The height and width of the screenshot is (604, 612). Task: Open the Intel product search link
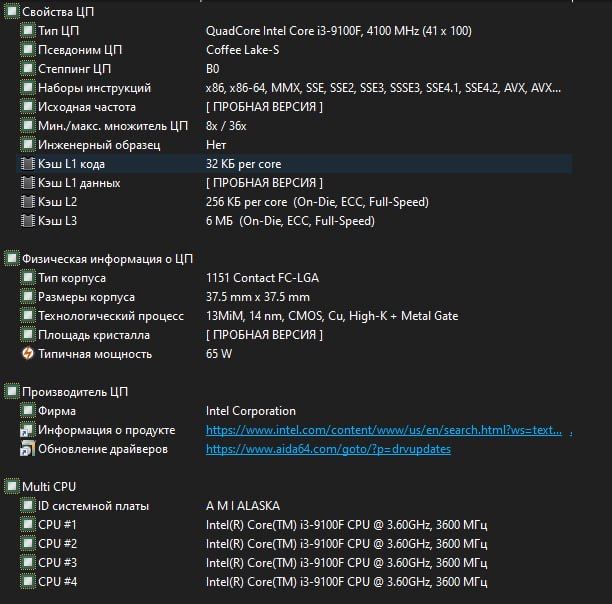tap(387, 430)
